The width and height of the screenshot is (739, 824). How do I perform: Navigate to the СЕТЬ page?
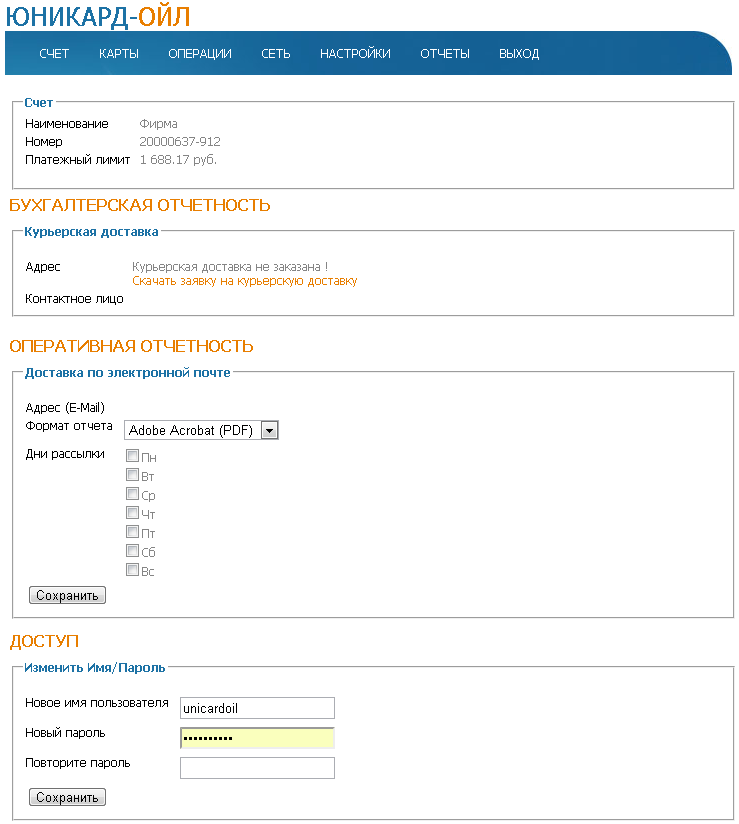point(276,54)
